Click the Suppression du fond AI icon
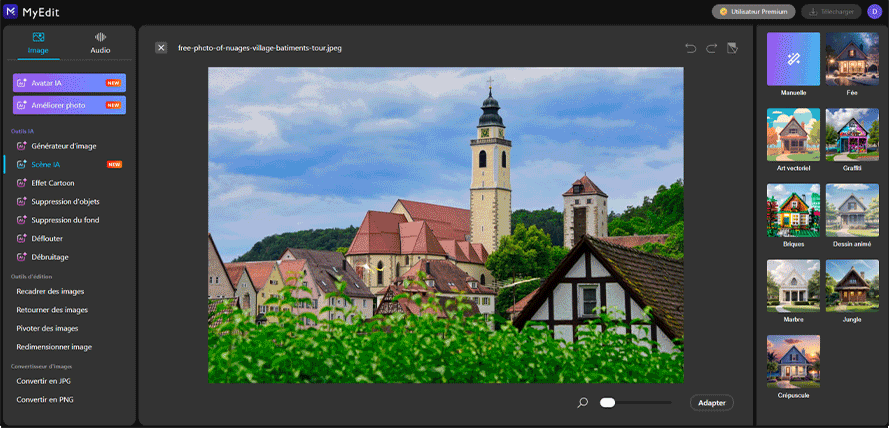889x428 pixels. [22, 220]
